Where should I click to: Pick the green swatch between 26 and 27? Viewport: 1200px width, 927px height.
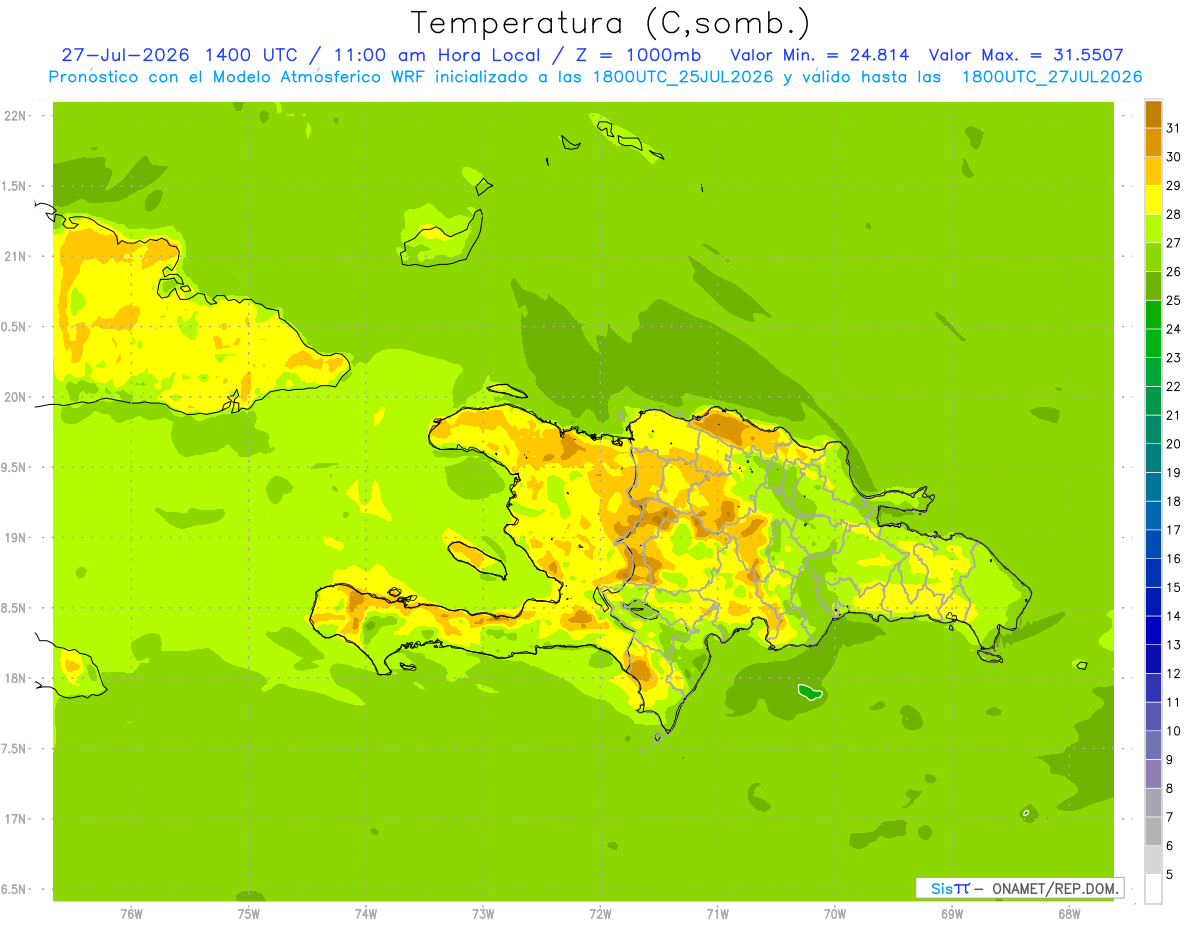[1153, 257]
